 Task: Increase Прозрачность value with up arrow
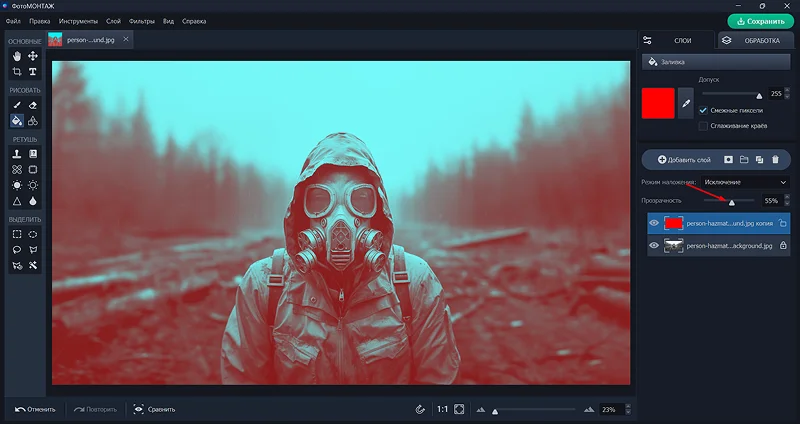[x=787, y=197]
